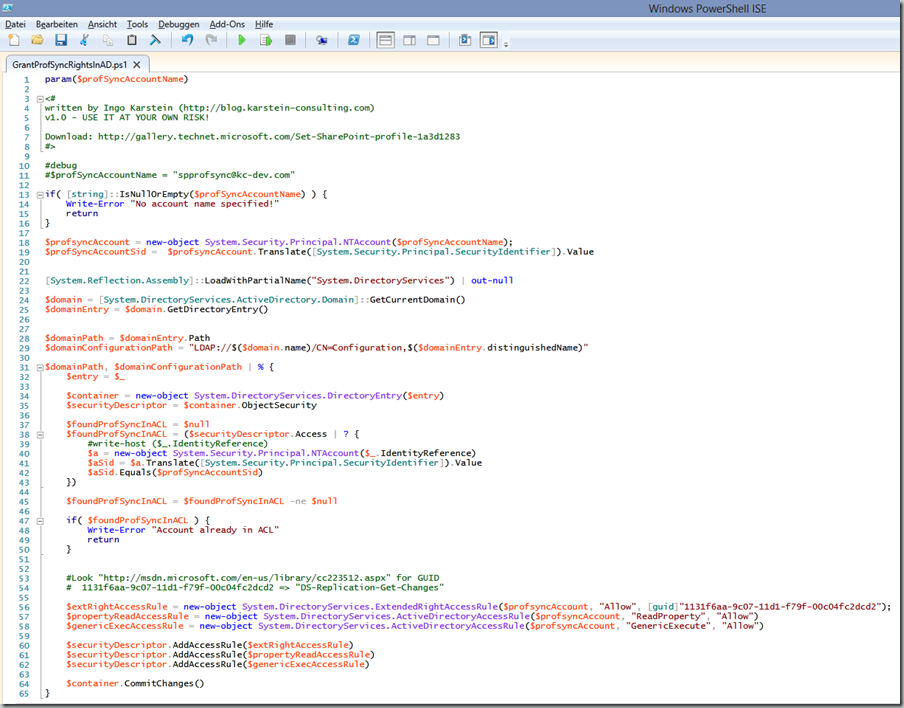Redo the last undone edit
This screenshot has width=904, height=708.
pyautogui.click(x=211, y=40)
